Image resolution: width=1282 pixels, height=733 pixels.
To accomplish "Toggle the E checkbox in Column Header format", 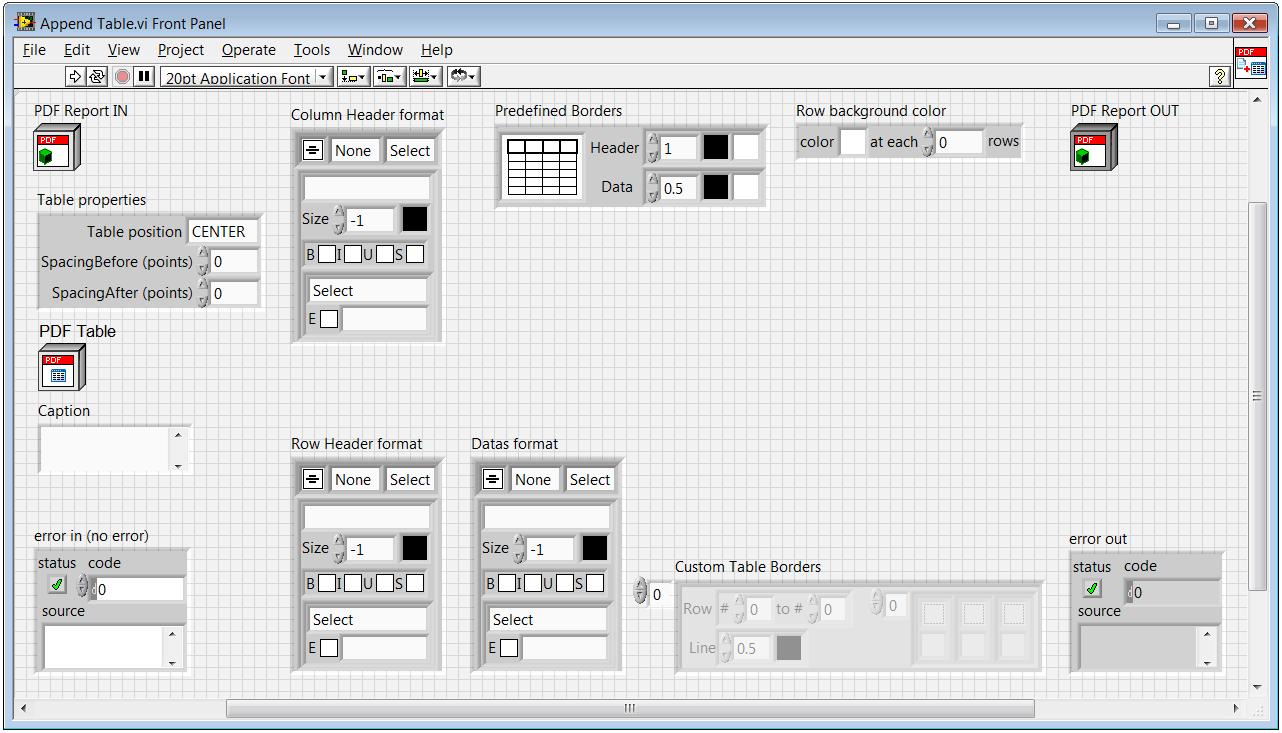I will click(x=329, y=319).
